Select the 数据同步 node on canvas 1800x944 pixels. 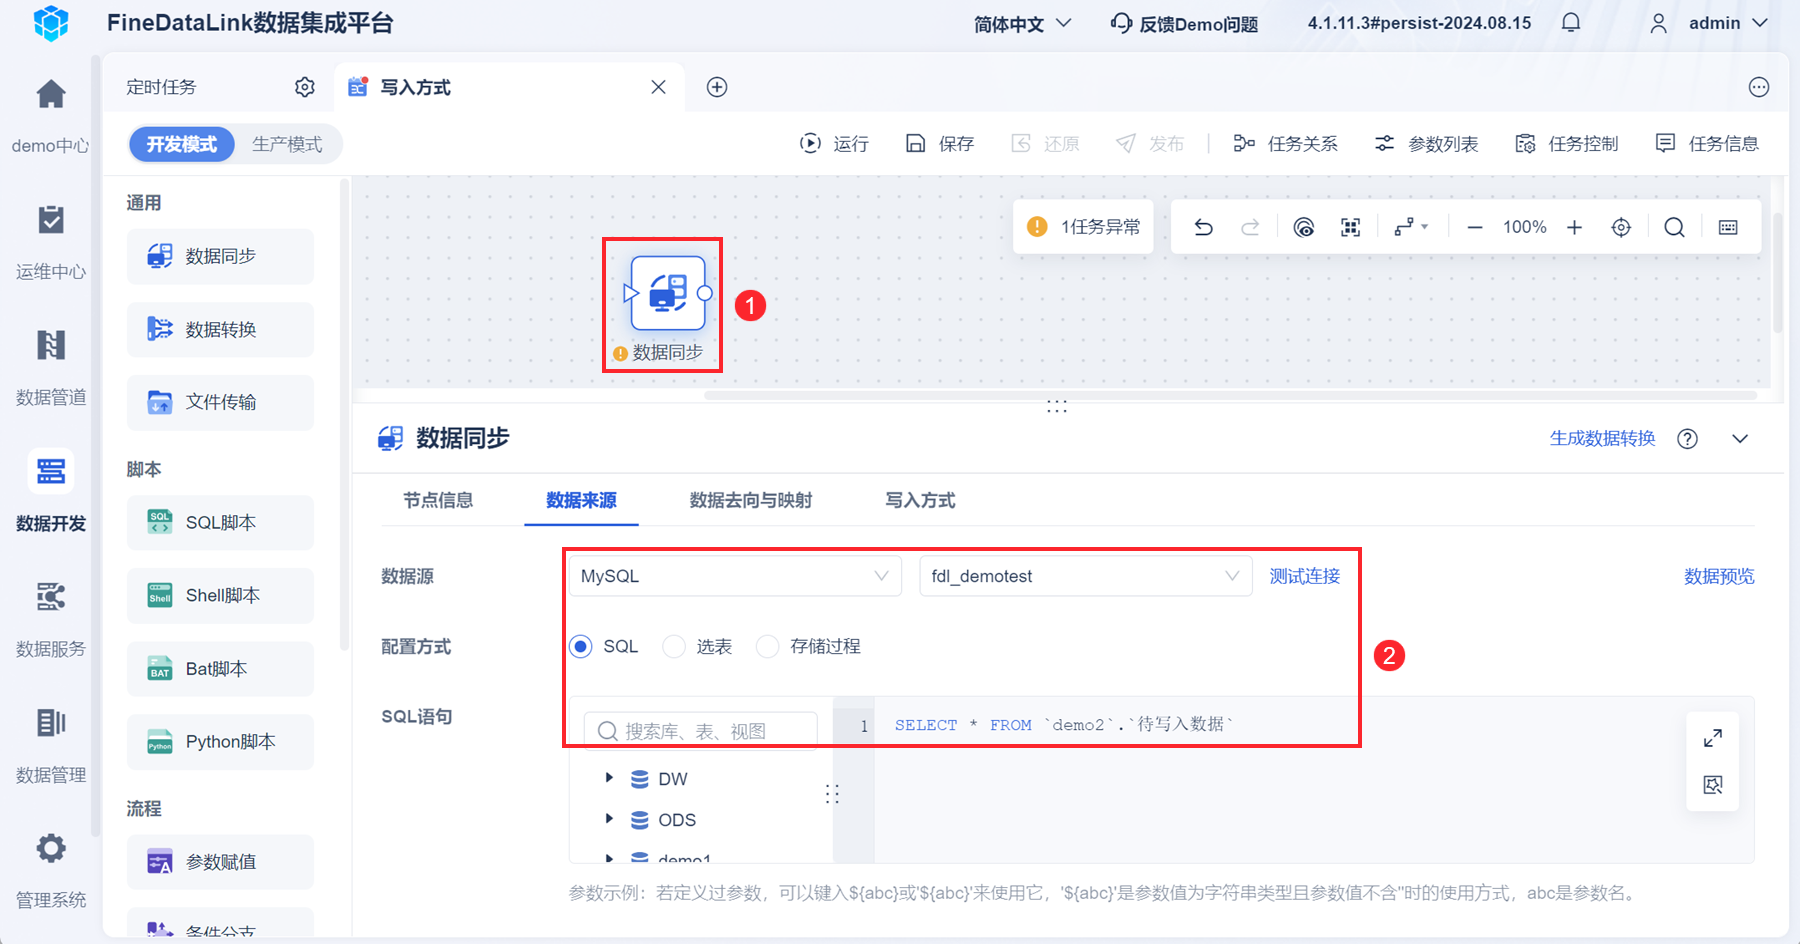[x=668, y=293]
